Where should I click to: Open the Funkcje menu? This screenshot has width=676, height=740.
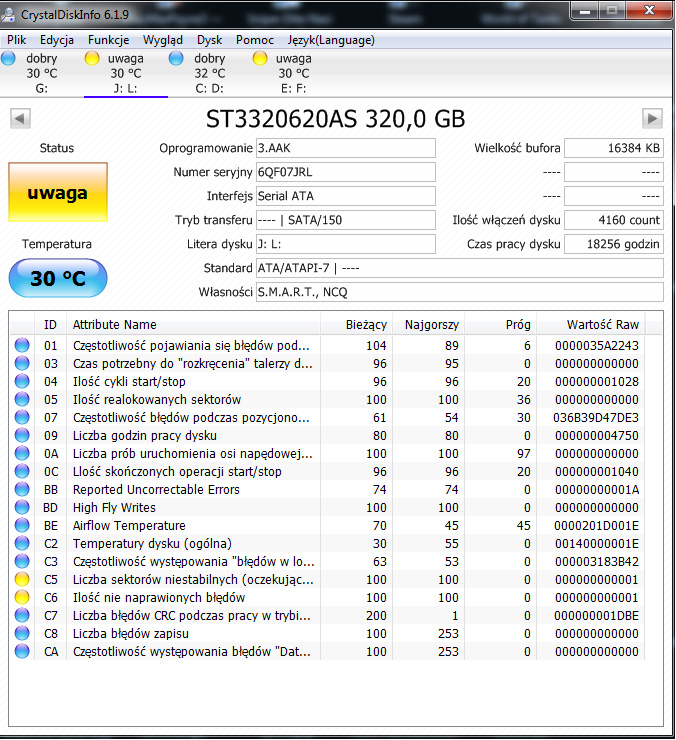109,40
